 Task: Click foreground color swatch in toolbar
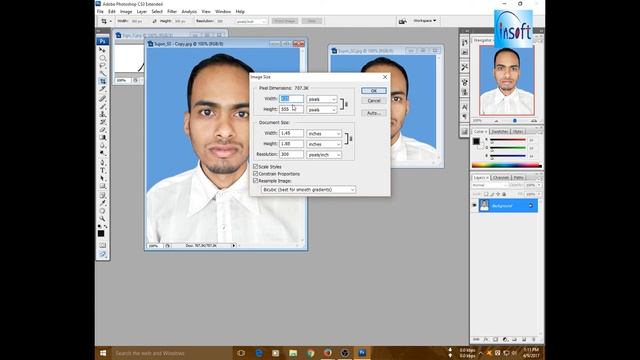click(101, 233)
